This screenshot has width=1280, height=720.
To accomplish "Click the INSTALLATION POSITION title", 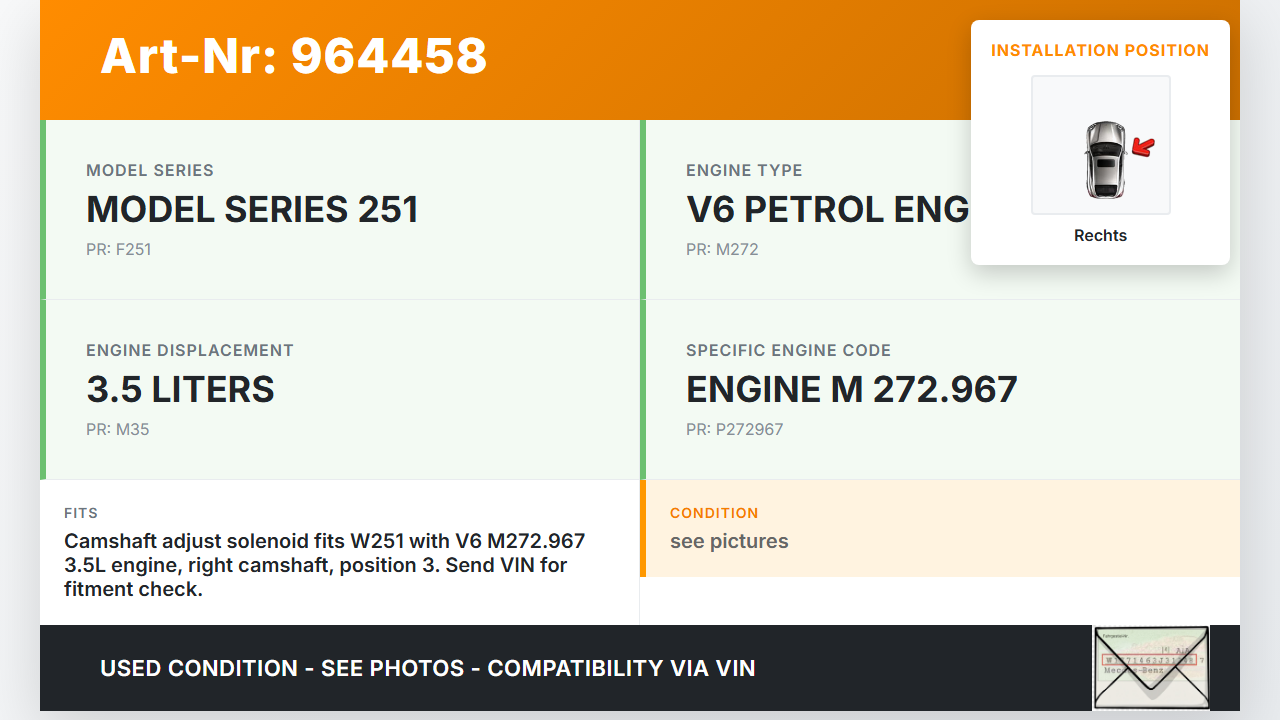I will (1099, 50).
